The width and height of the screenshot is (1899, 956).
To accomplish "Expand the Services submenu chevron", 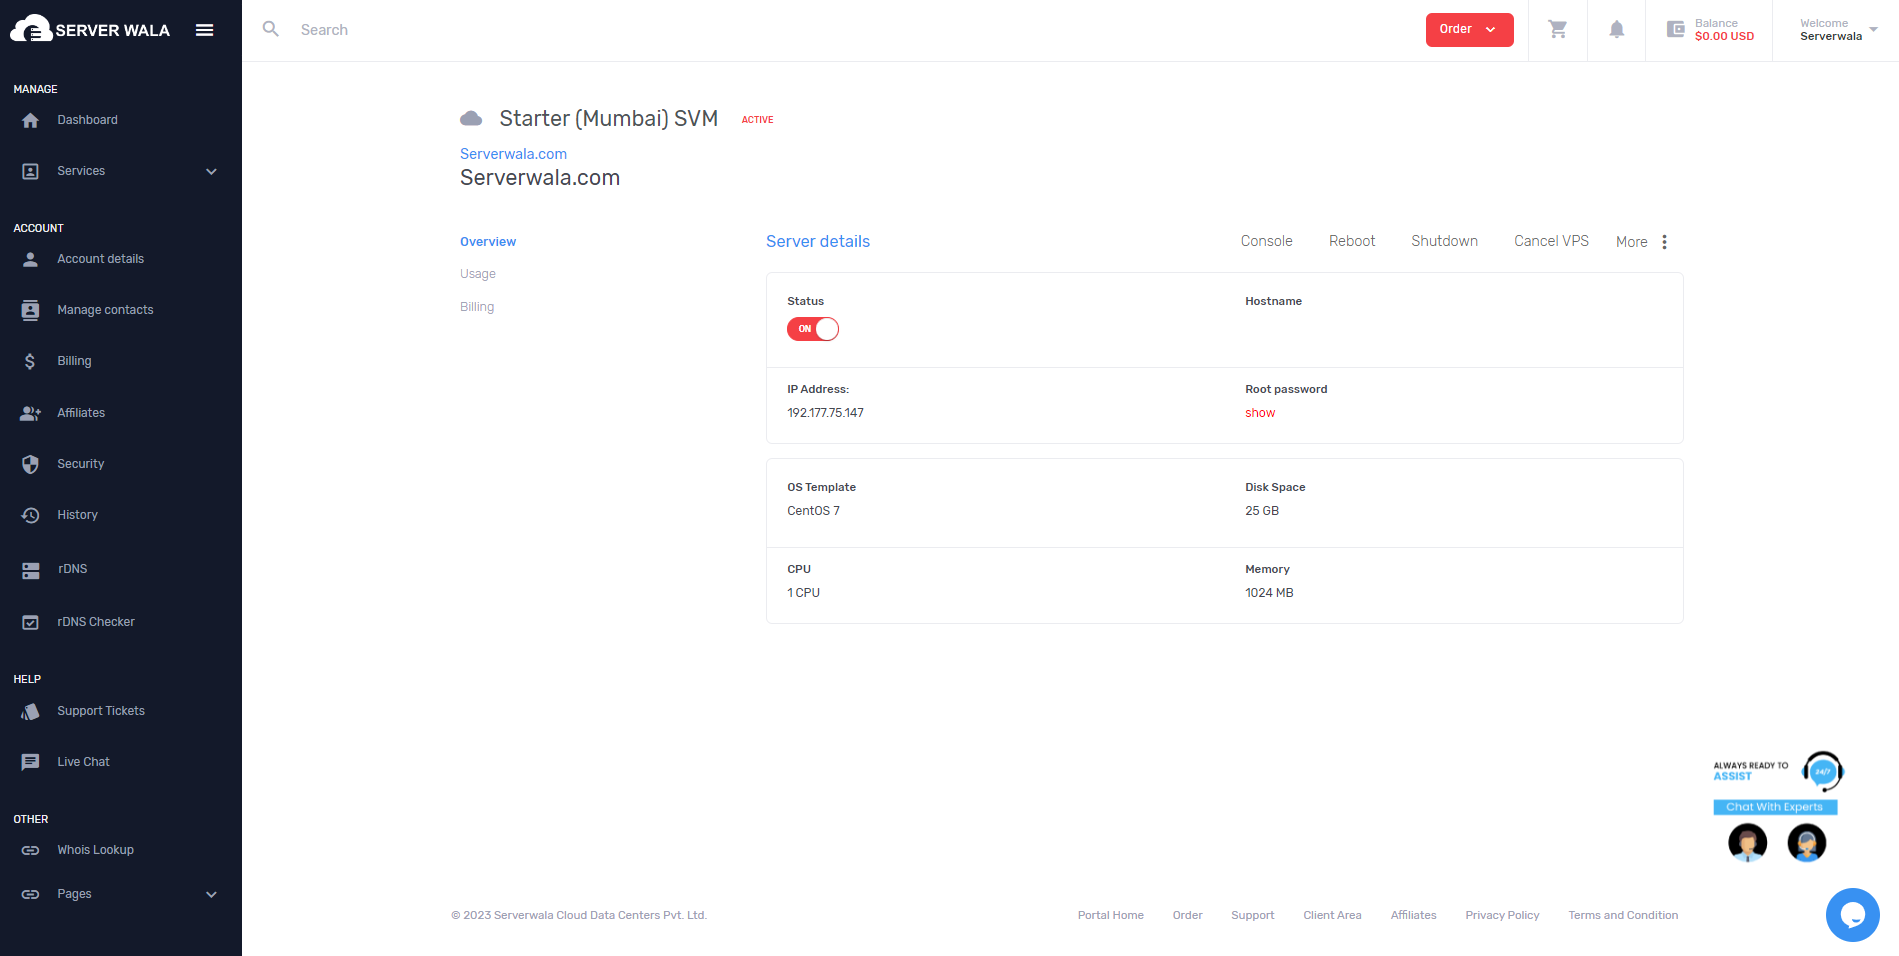I will (211, 171).
